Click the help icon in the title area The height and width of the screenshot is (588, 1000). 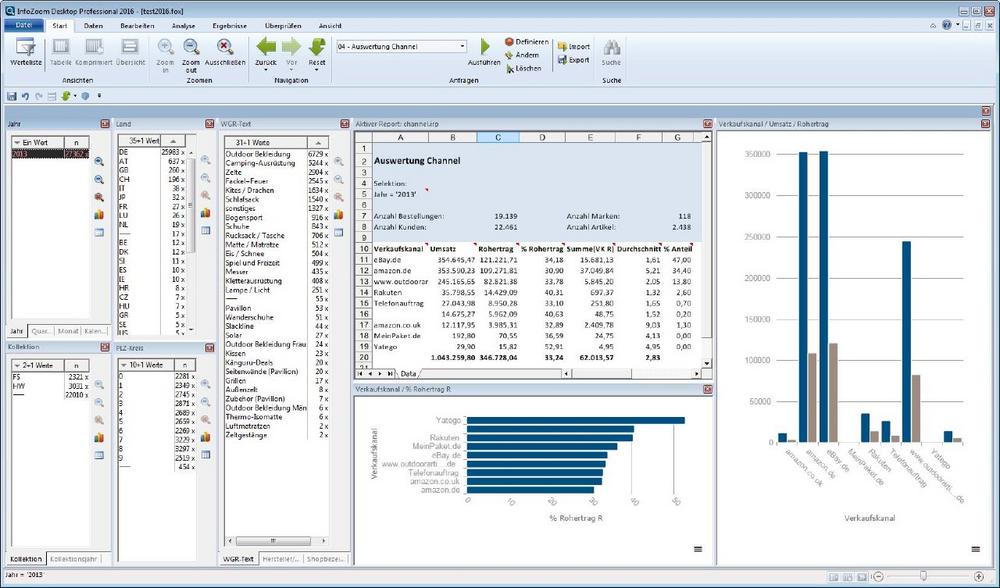[x=946, y=25]
